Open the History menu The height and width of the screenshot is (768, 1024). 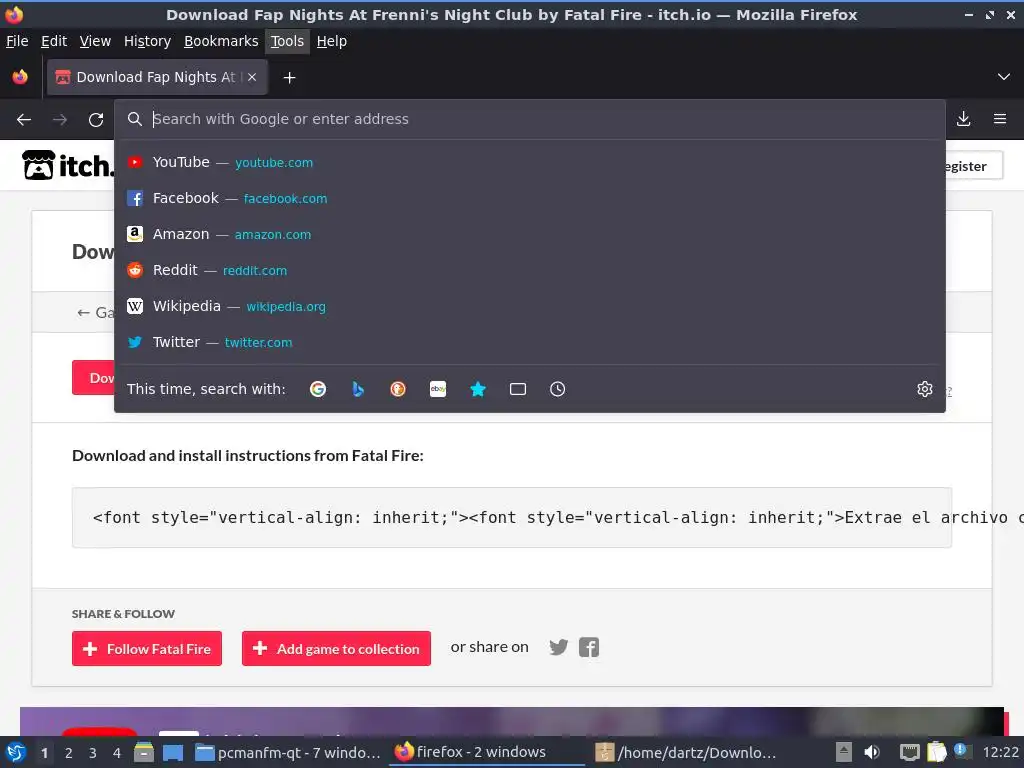coord(148,41)
